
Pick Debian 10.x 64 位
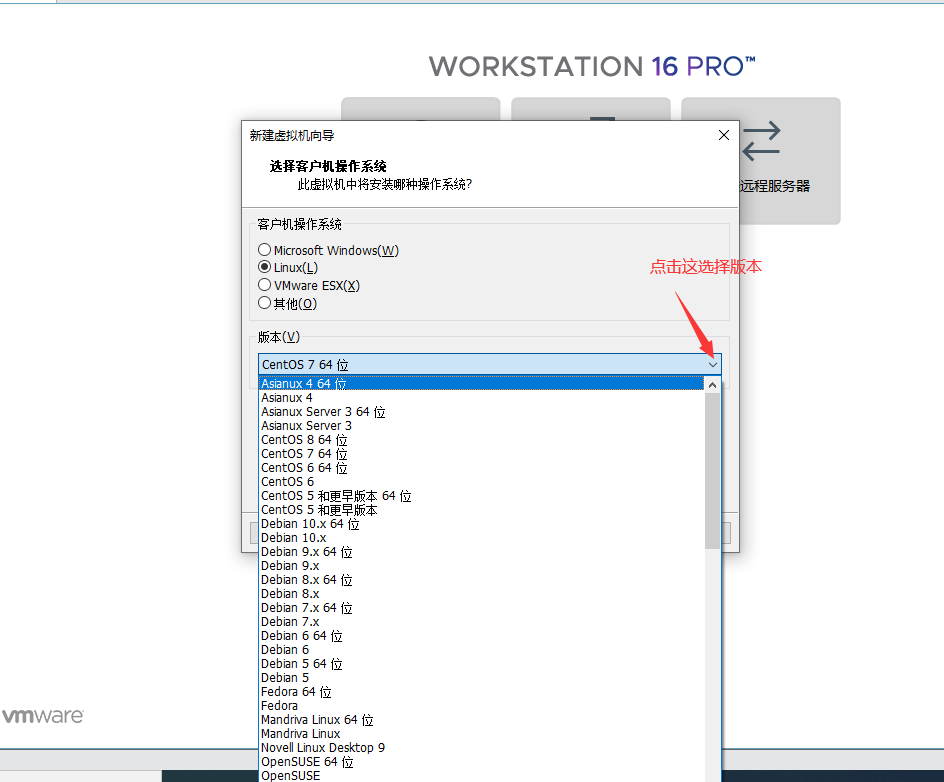point(481,524)
